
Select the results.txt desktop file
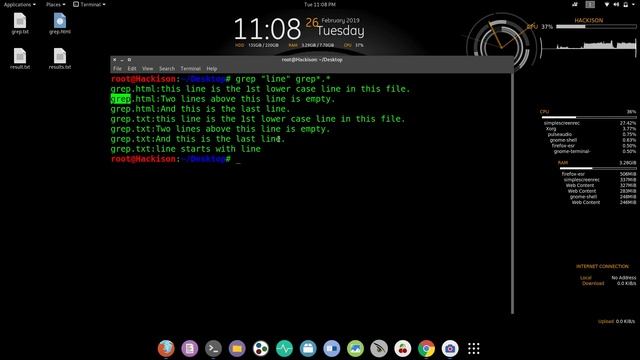click(60, 59)
